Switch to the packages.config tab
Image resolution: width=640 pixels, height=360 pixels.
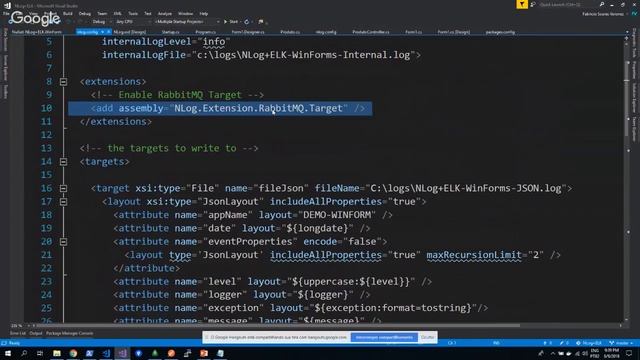click(500, 32)
